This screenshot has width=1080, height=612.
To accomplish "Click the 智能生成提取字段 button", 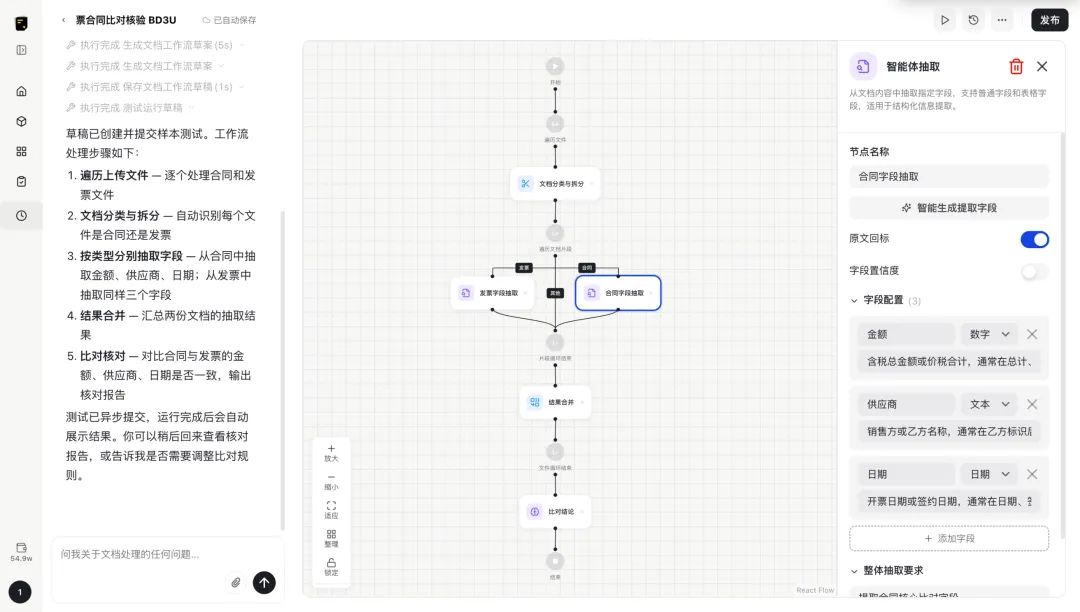I will coord(948,207).
